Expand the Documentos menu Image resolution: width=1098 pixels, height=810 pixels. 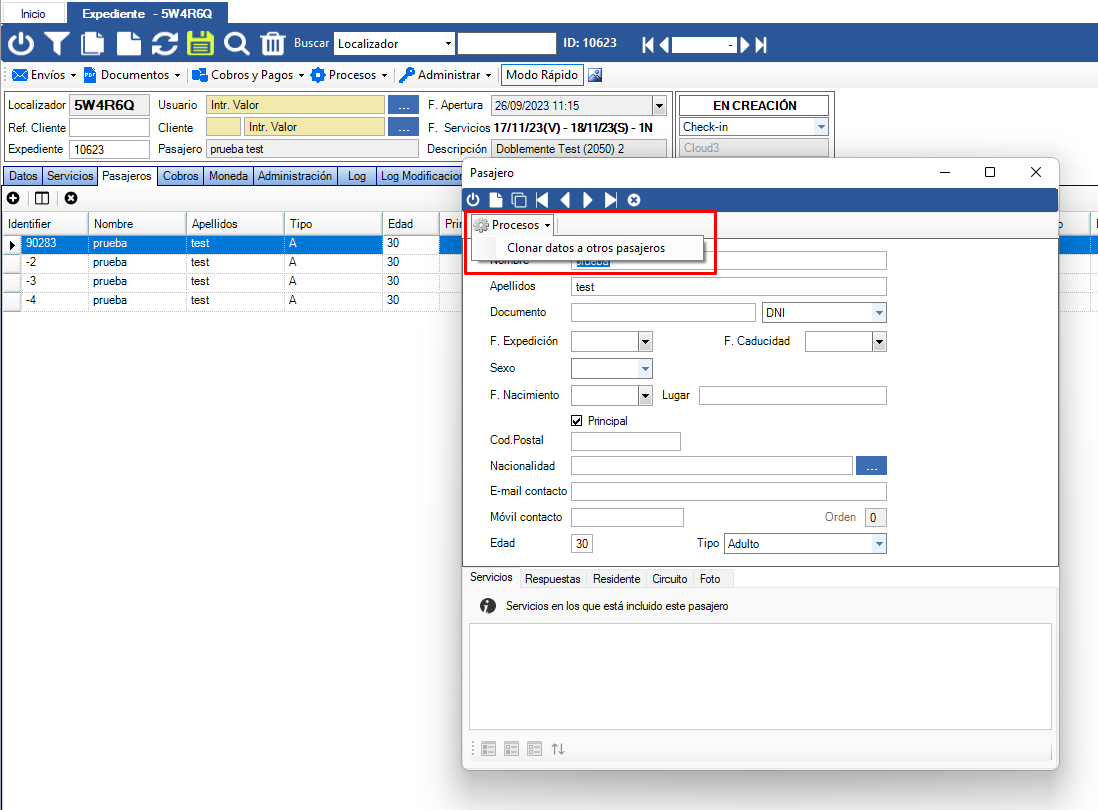point(132,75)
